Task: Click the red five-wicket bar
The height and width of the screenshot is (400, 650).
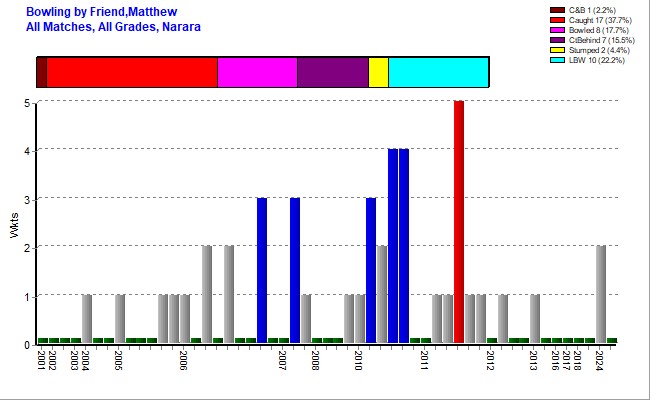Action: [x=459, y=222]
